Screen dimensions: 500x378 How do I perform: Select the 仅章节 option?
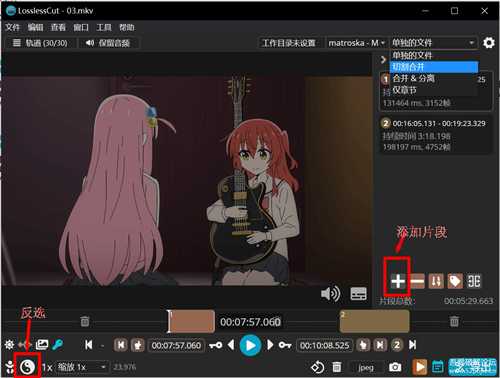433,90
